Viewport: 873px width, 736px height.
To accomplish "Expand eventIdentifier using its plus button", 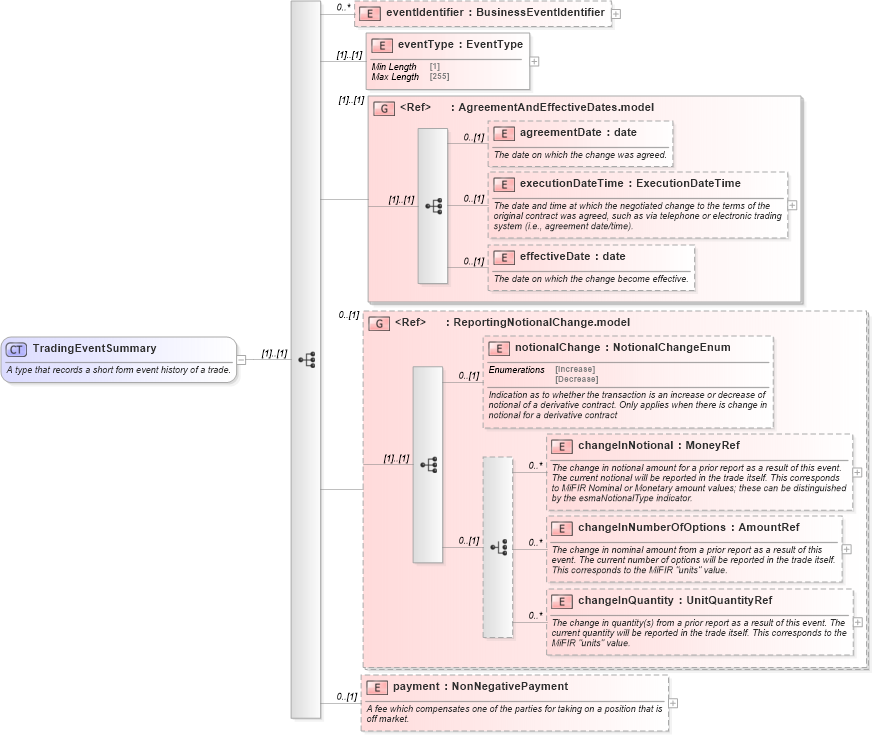I will [618, 13].
